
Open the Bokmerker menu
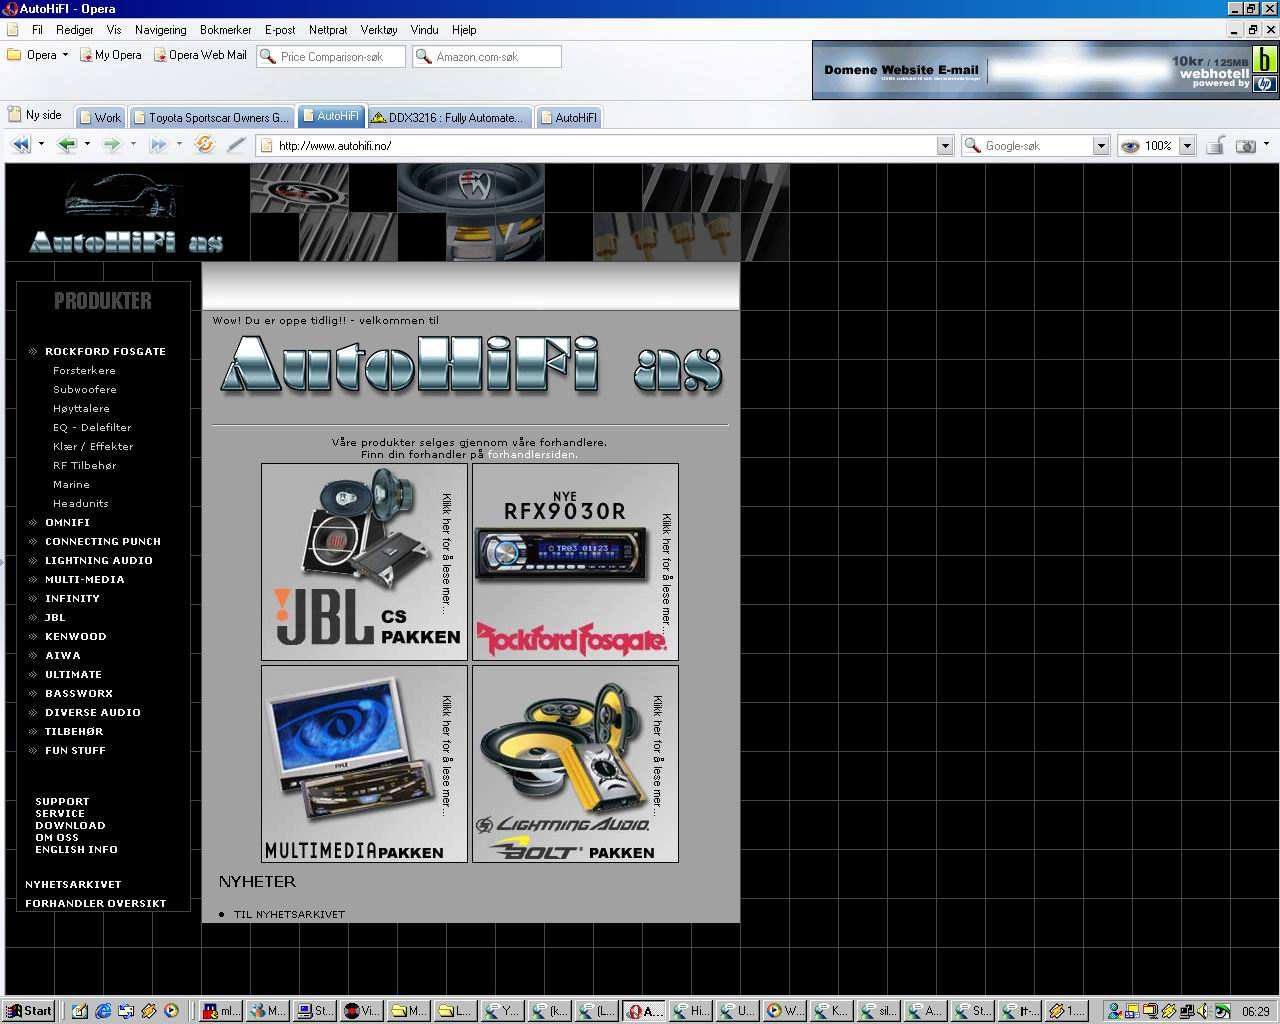point(225,30)
